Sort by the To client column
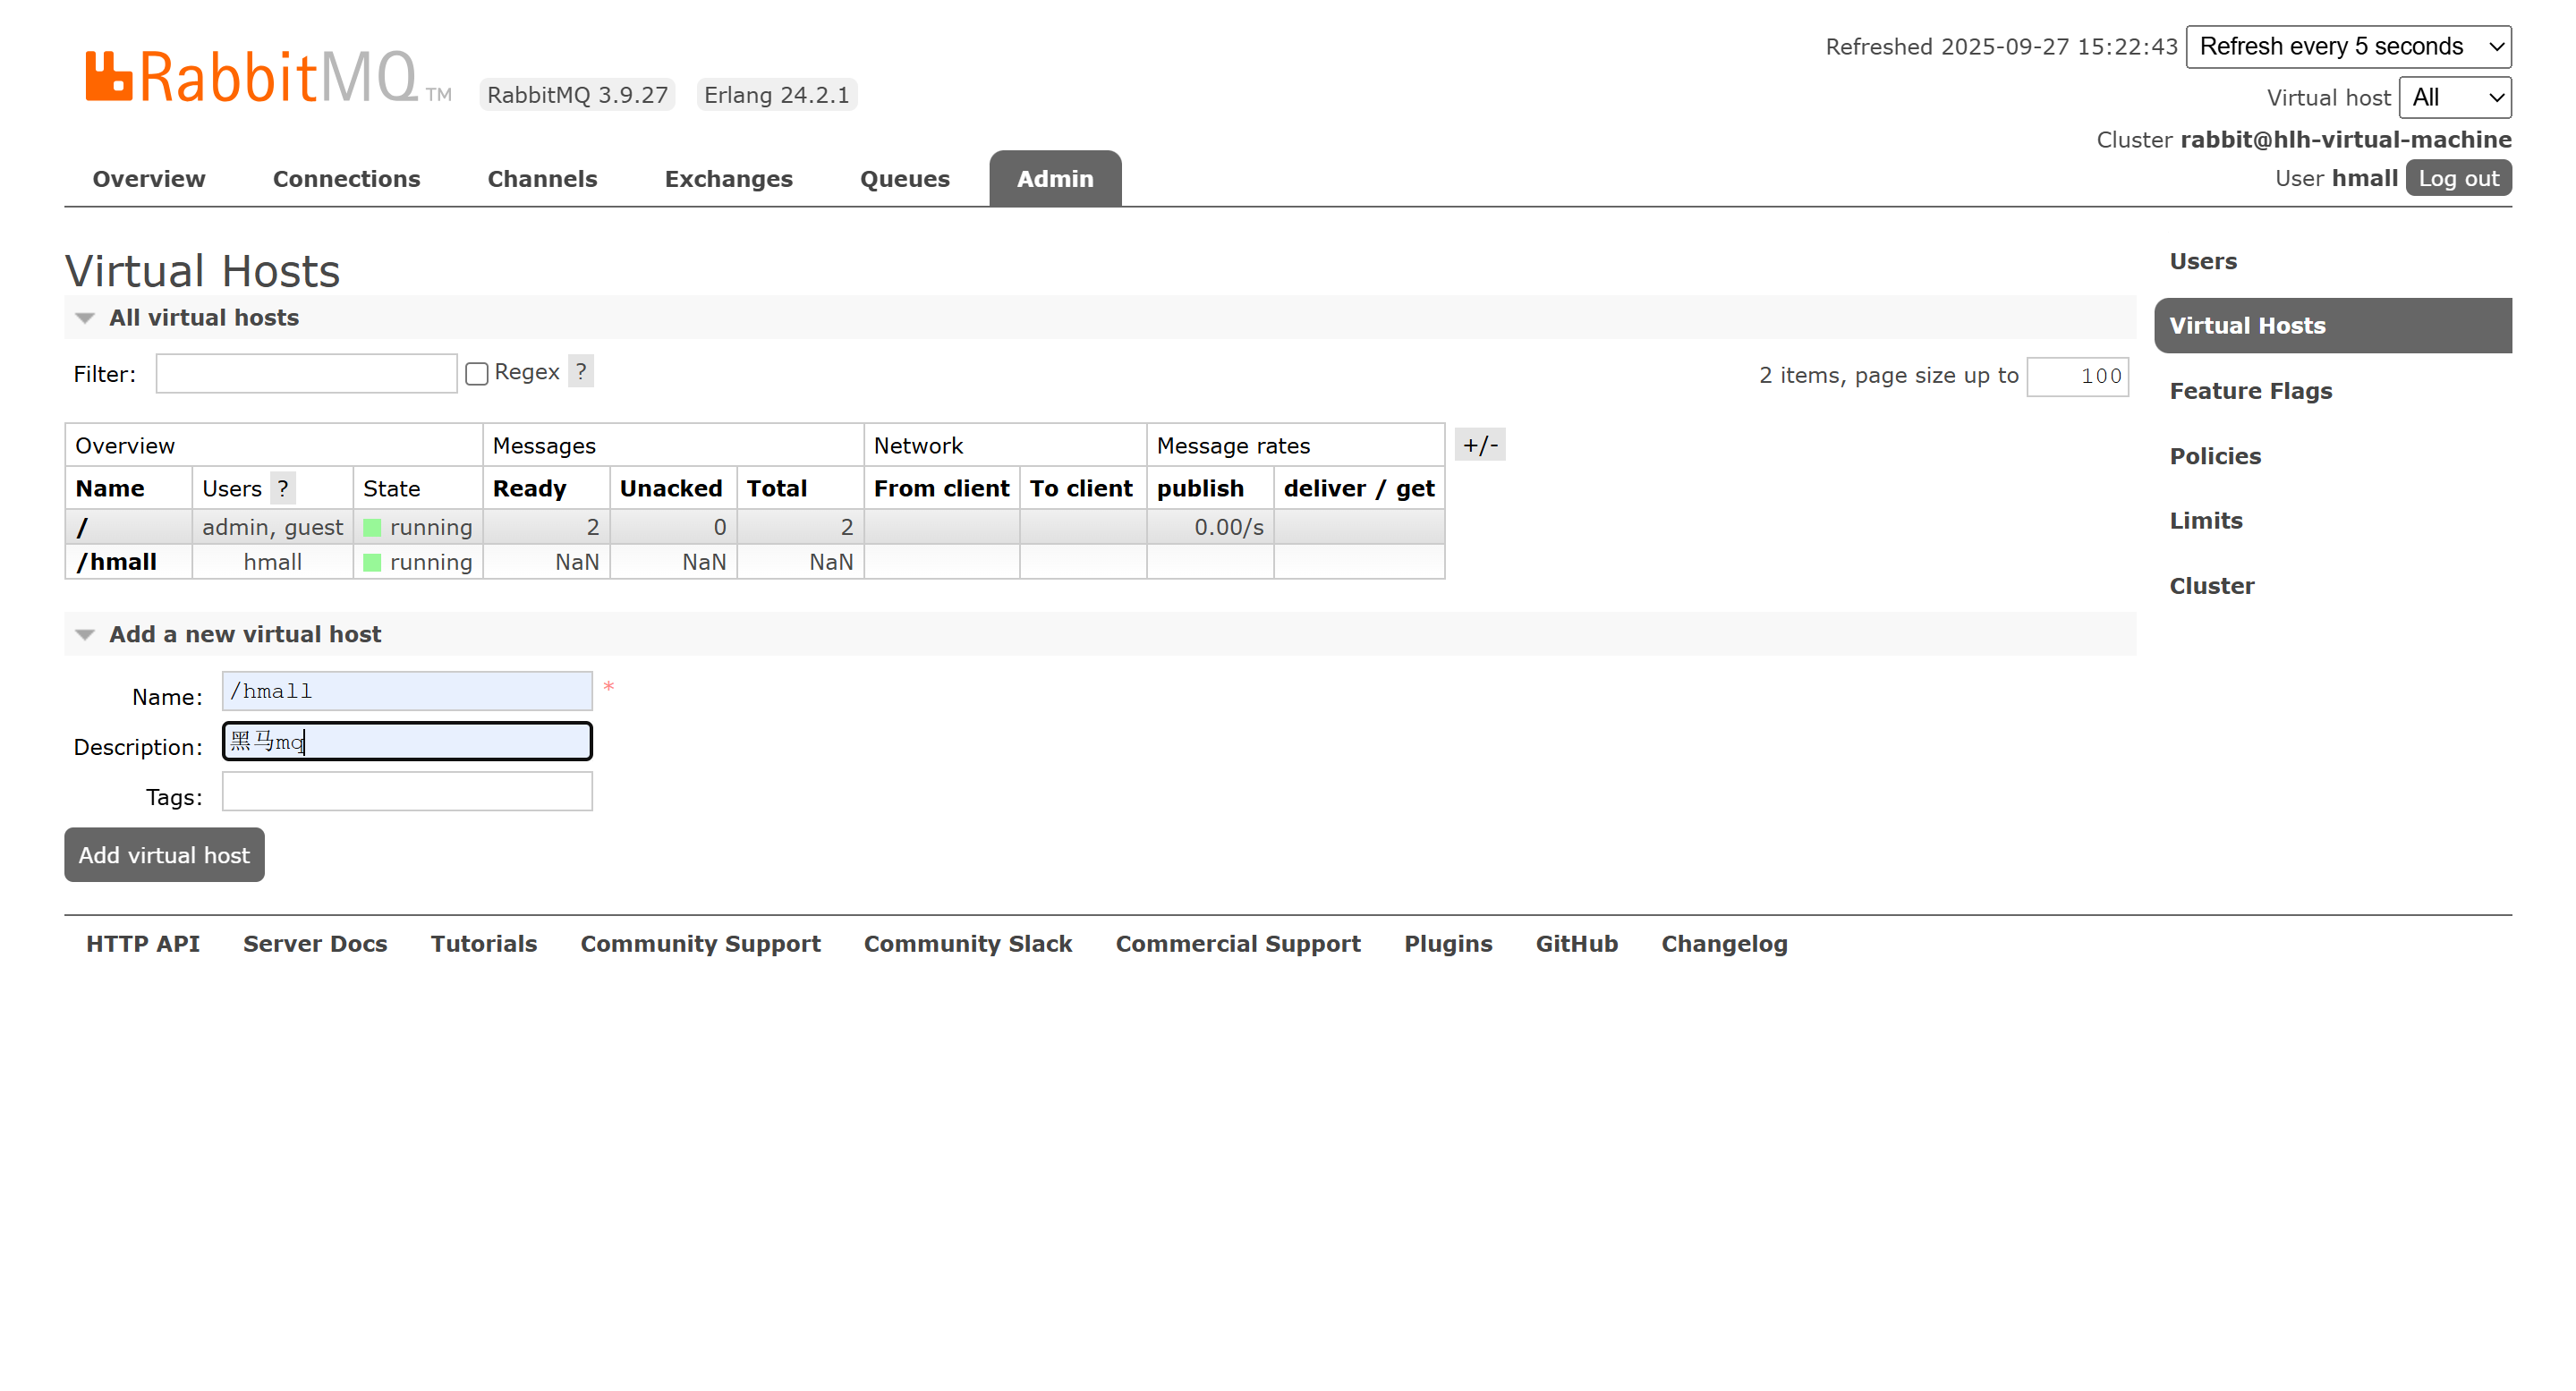The height and width of the screenshot is (1391, 2576). [x=1081, y=488]
